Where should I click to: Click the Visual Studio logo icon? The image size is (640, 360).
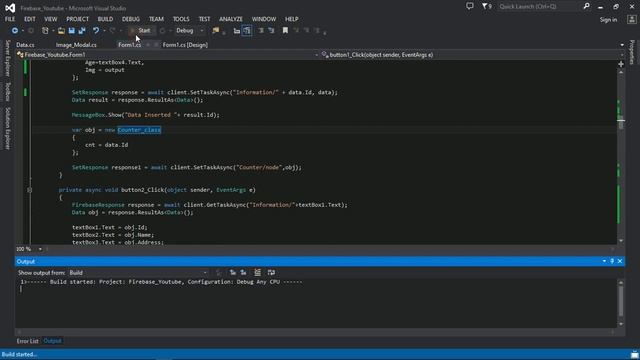pyautogui.click(x=10, y=8)
